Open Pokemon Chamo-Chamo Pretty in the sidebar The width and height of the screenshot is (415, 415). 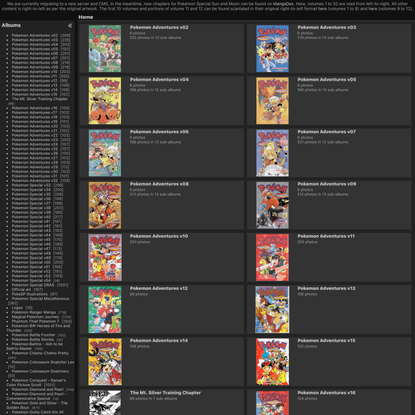tap(40, 353)
